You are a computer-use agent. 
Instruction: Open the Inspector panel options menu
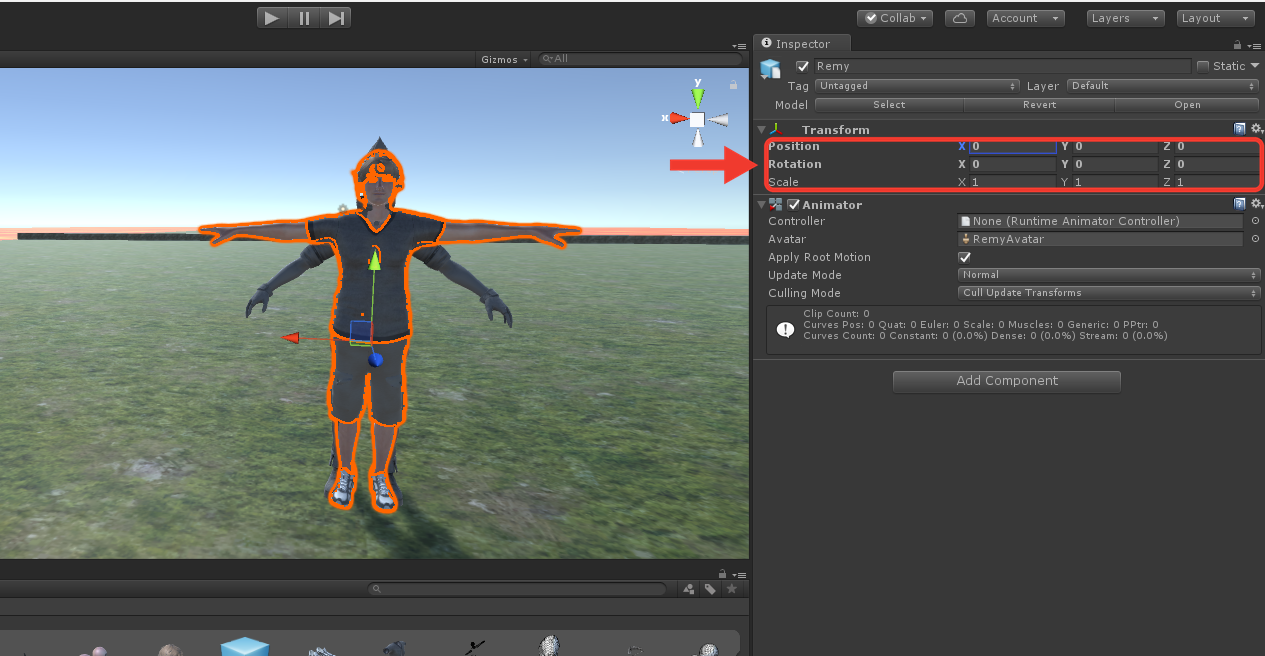pos(1253,44)
